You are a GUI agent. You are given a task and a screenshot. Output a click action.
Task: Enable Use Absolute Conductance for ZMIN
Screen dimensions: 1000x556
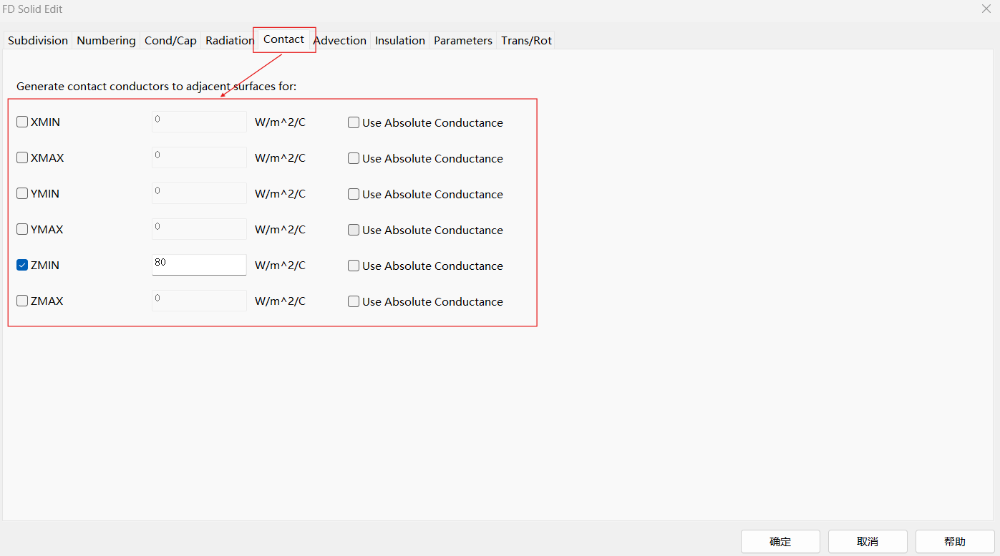tap(354, 266)
